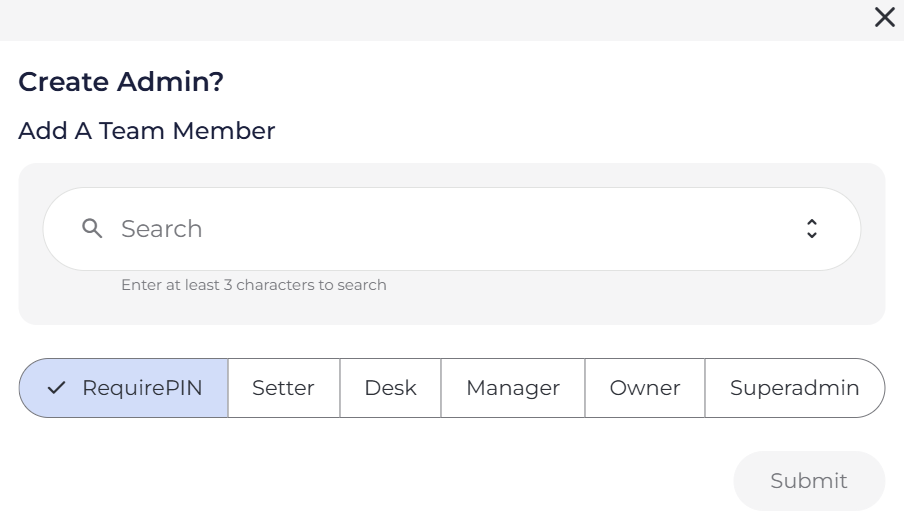This screenshot has height=526, width=904.
Task: Click the word "search" in the helper hint
Action: (x=362, y=285)
